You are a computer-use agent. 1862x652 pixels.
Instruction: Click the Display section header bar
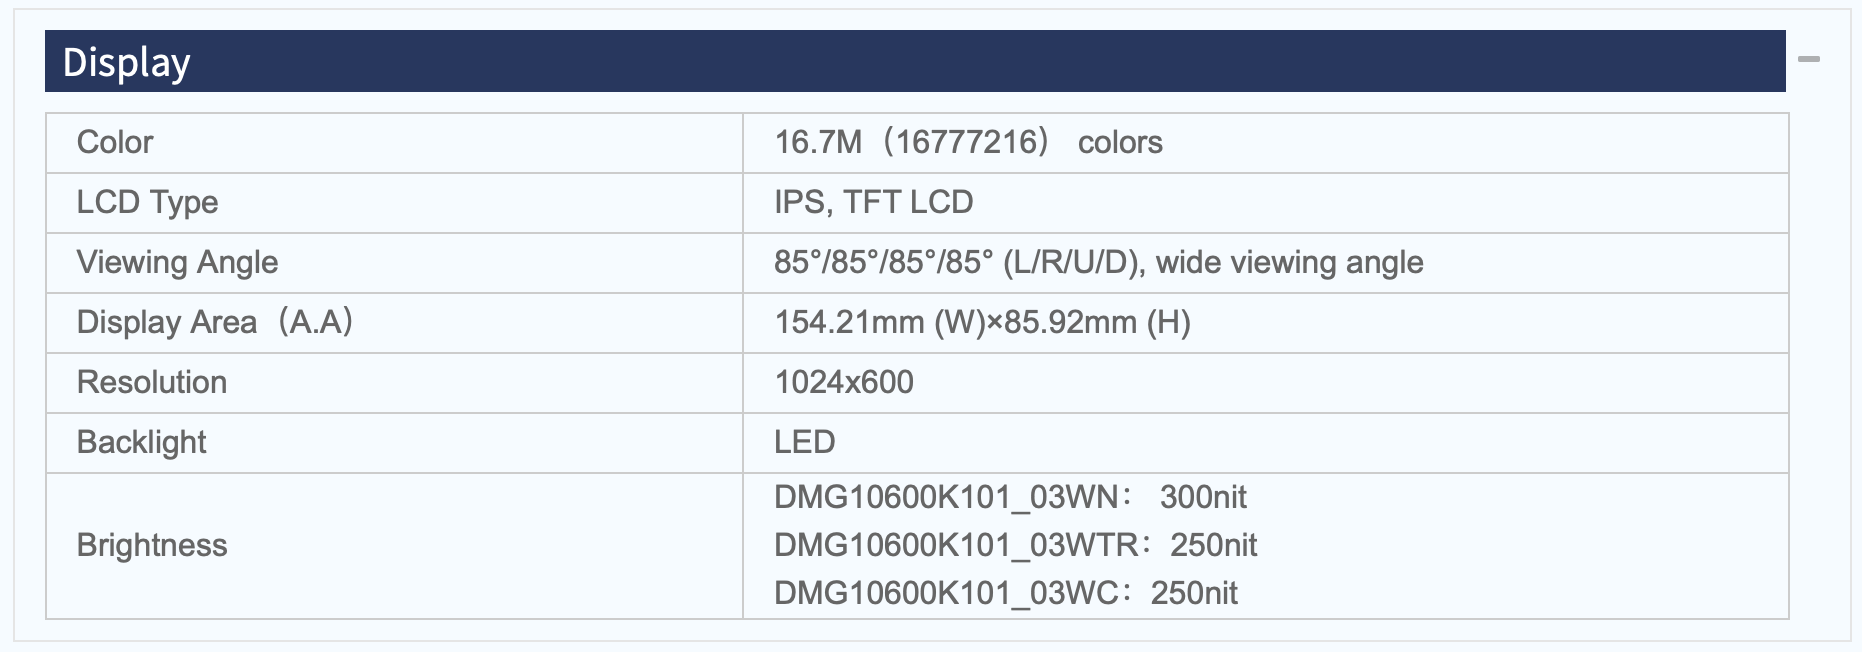click(915, 61)
